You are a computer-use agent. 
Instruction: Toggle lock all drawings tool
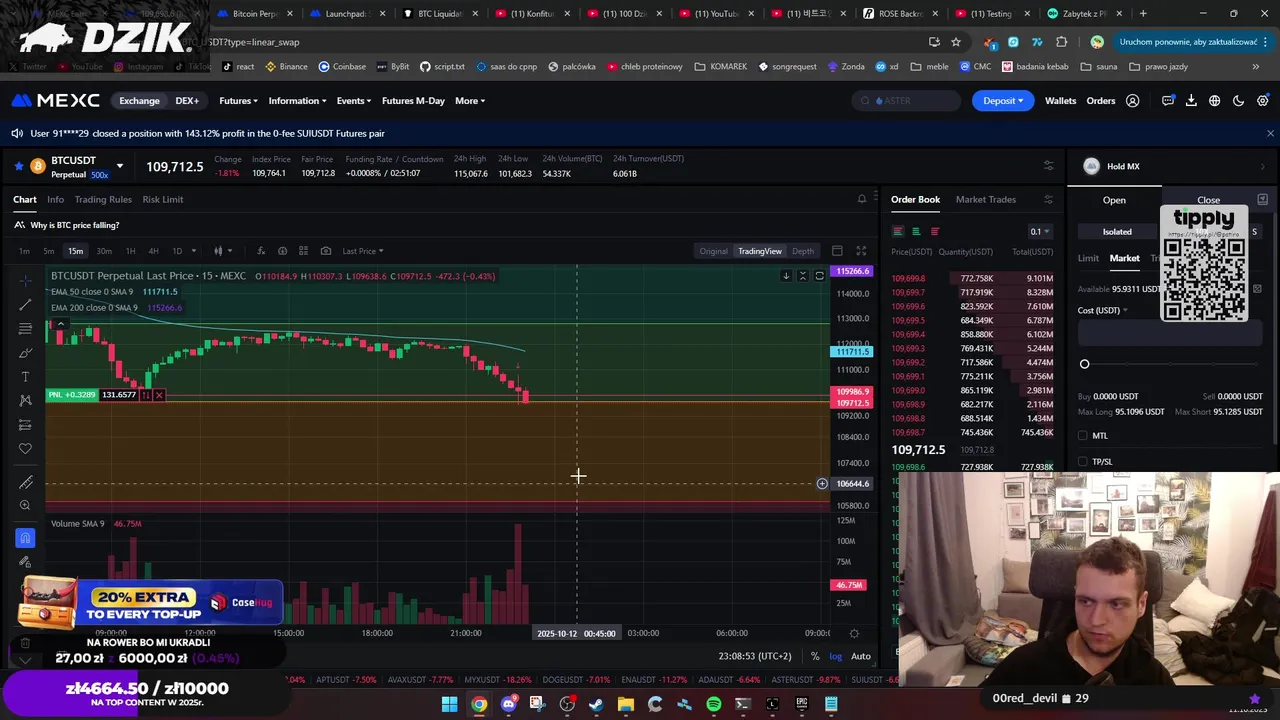click(25, 562)
